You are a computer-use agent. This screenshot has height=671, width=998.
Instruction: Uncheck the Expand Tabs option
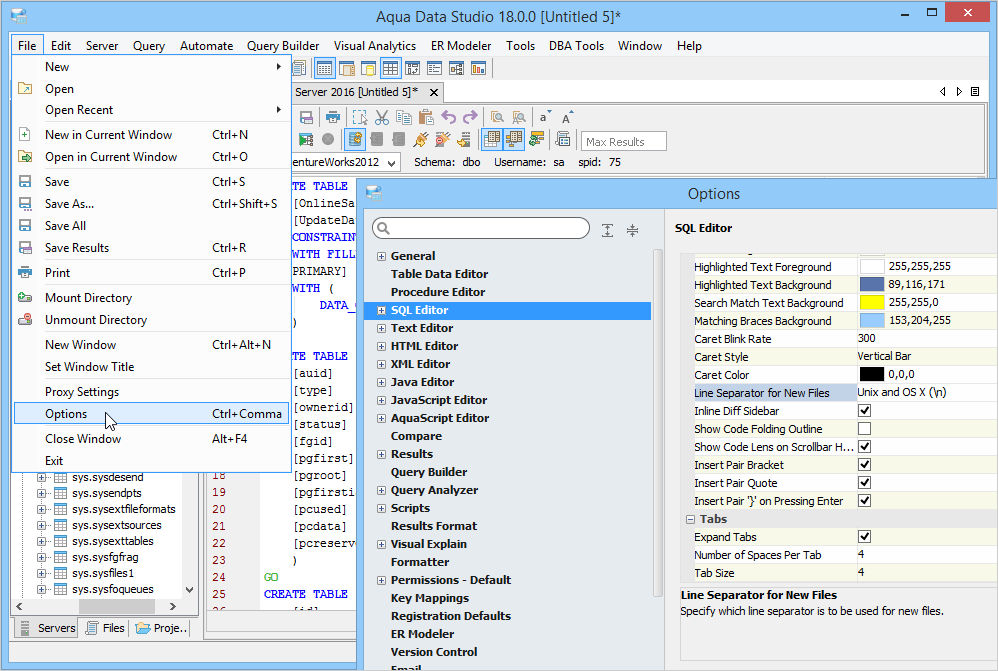[864, 537]
